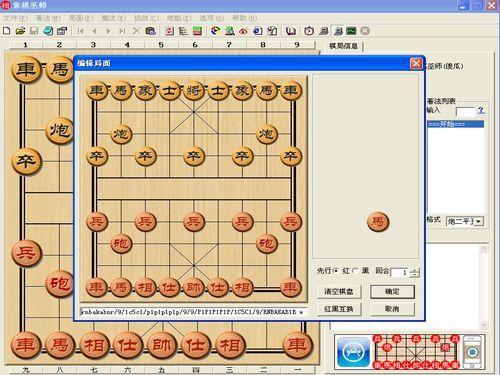The height and width of the screenshot is (375, 500).
Task: Select black 將 piece on edit board
Action: (193, 91)
